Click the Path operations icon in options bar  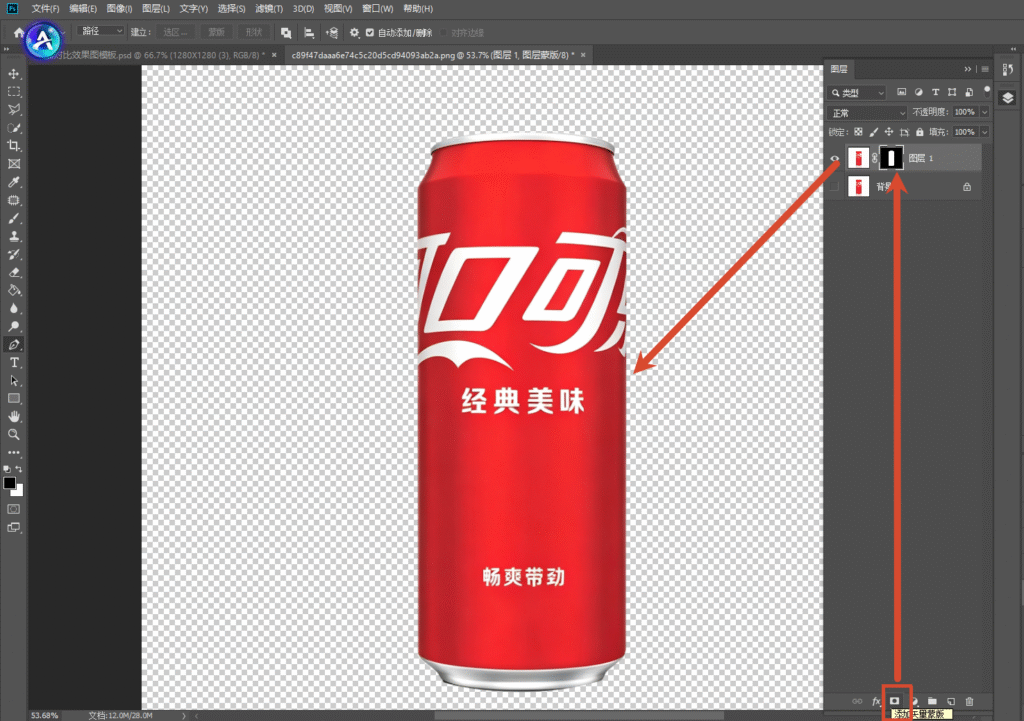coord(286,33)
